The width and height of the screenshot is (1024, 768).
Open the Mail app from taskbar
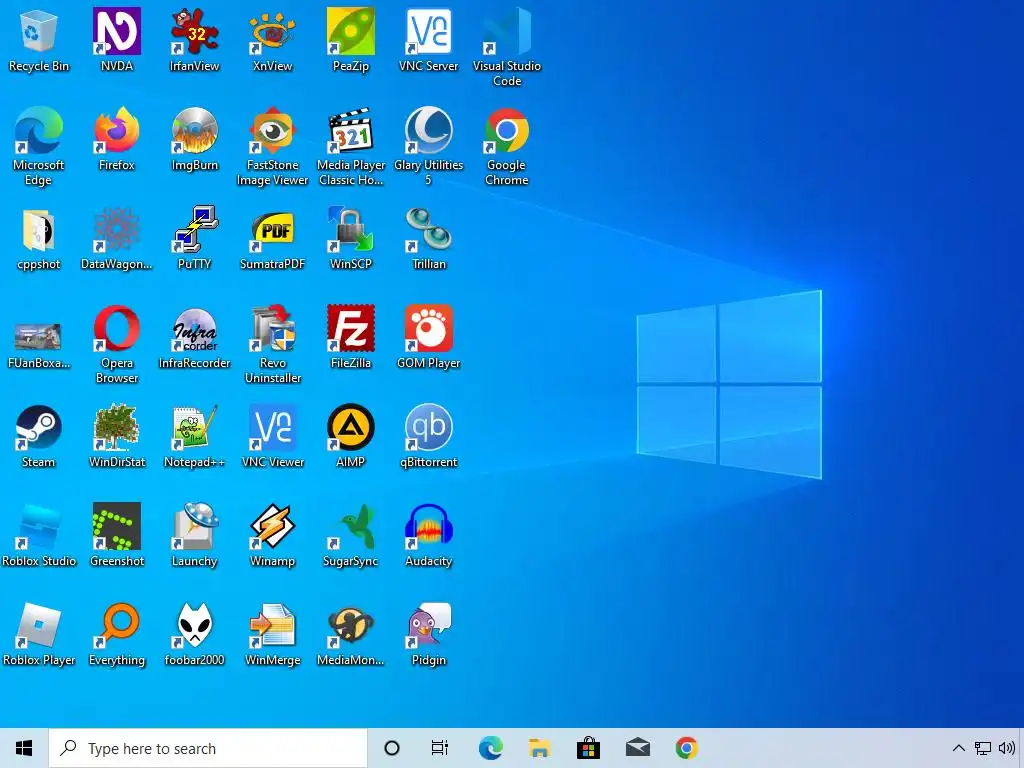pos(637,748)
